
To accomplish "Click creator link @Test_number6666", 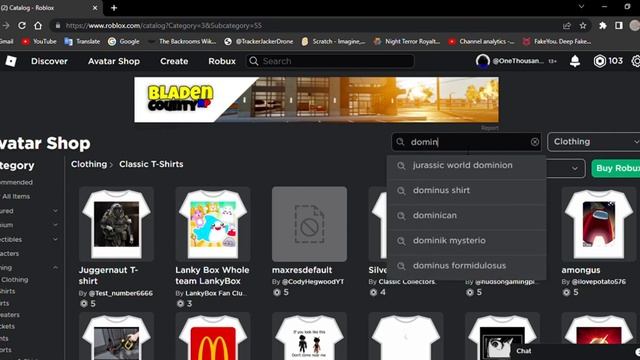I will pos(120,293).
